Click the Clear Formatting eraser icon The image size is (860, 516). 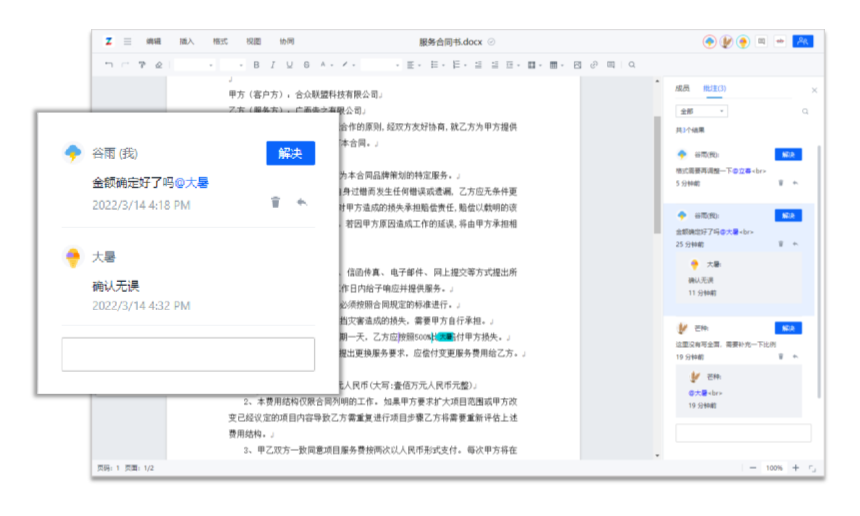point(159,65)
